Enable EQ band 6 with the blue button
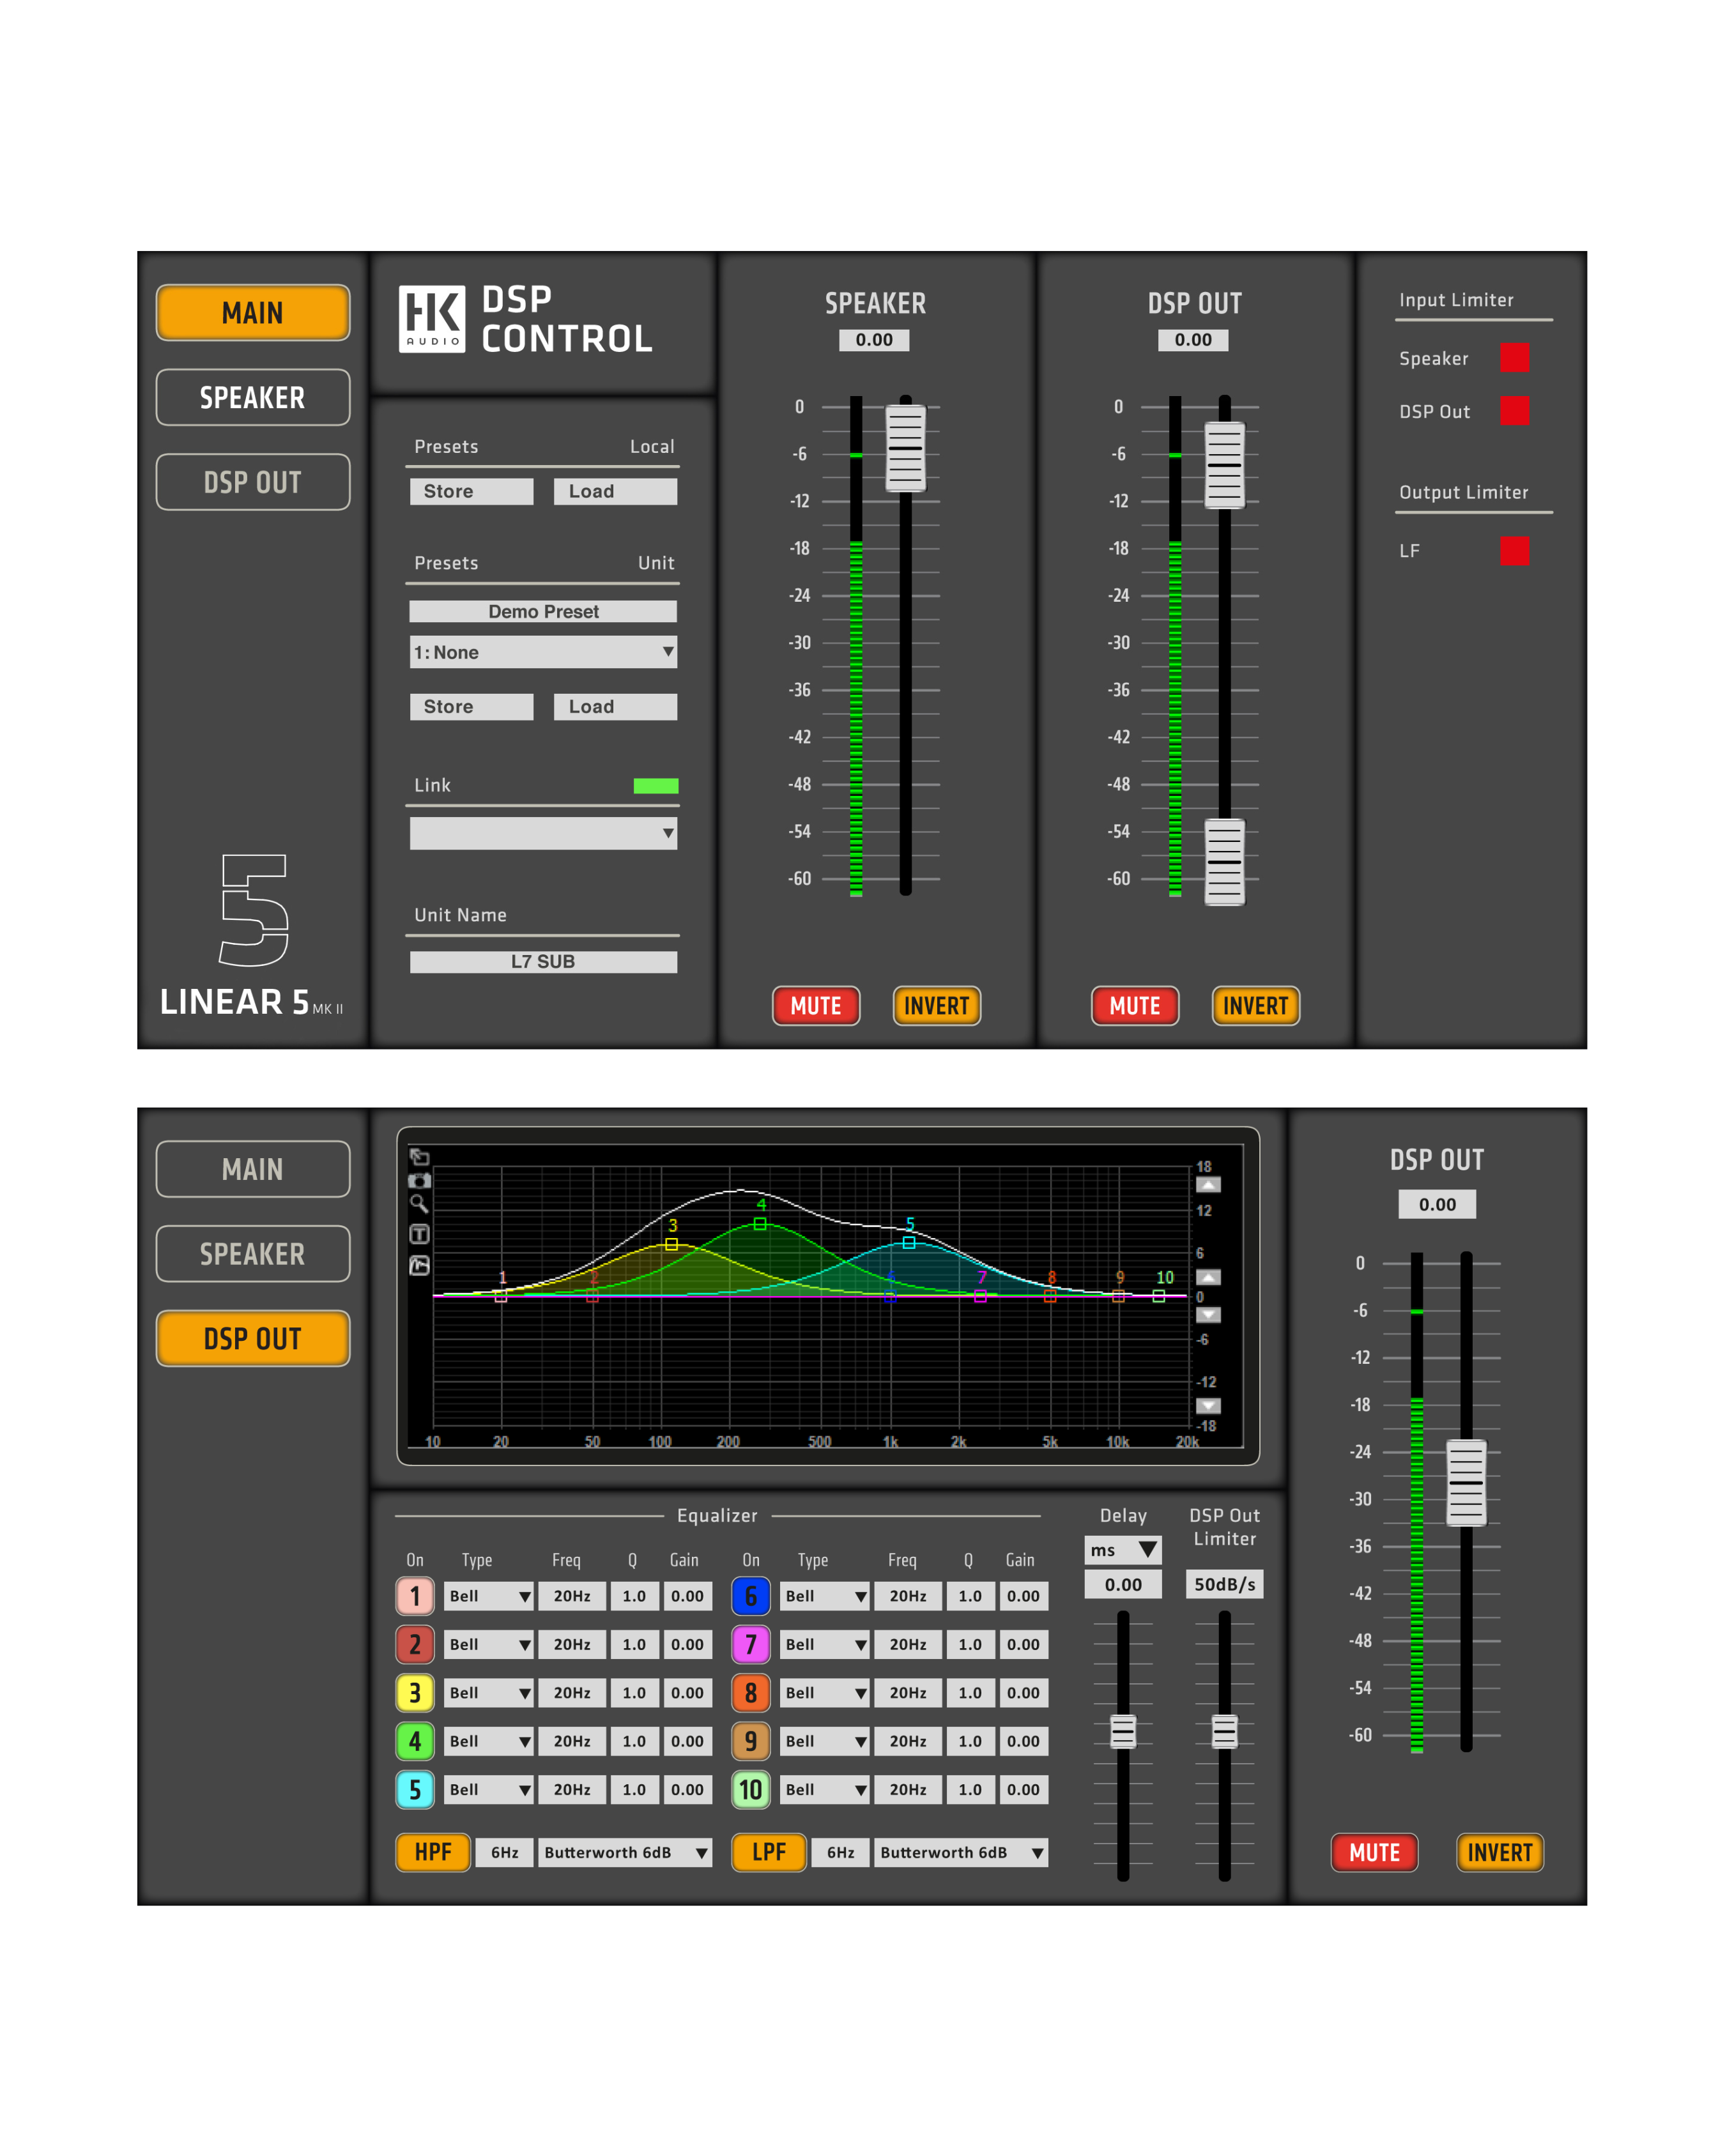1725x2156 pixels. point(750,1596)
